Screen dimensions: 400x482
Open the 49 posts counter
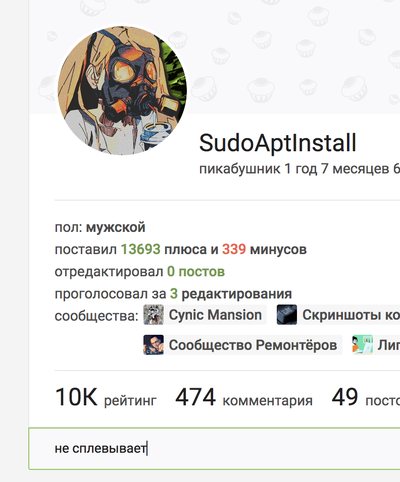coord(366,397)
